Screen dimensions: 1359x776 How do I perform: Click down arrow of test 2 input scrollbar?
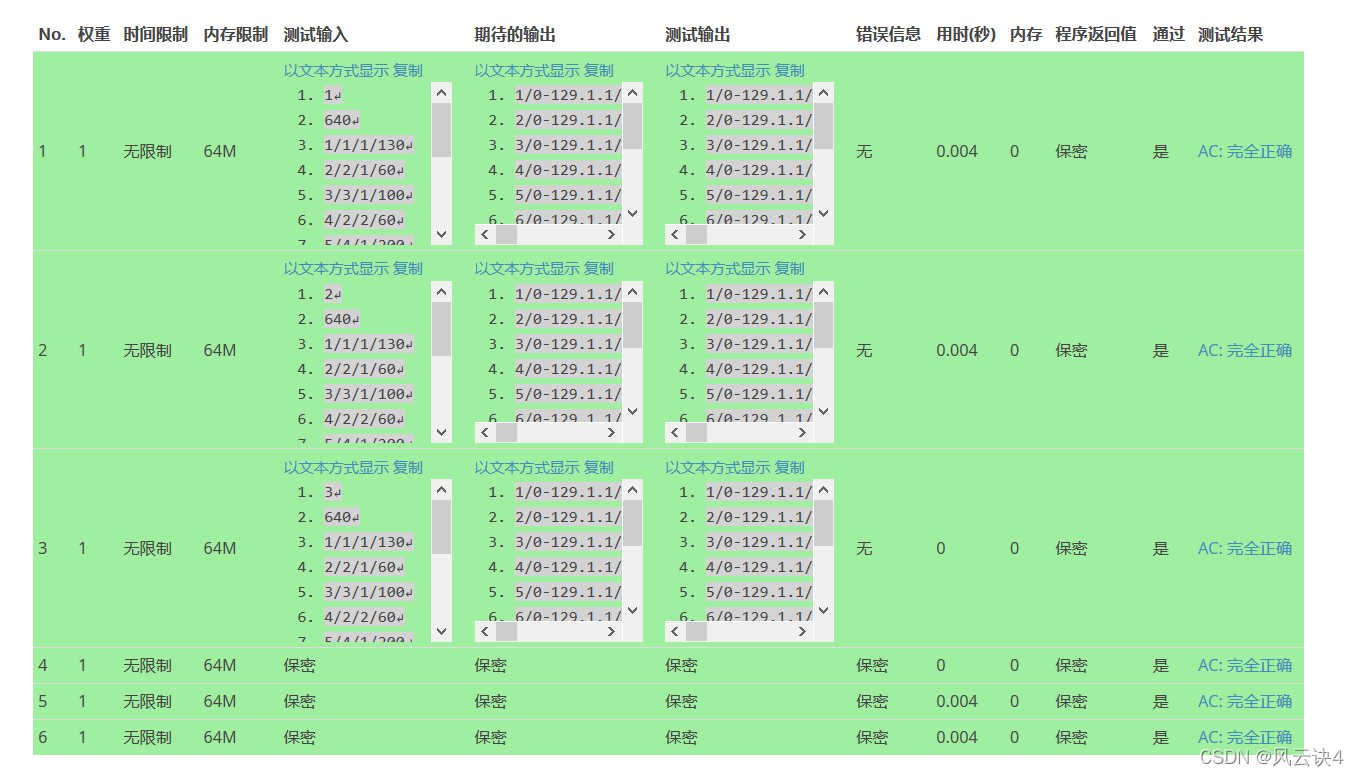[442, 432]
